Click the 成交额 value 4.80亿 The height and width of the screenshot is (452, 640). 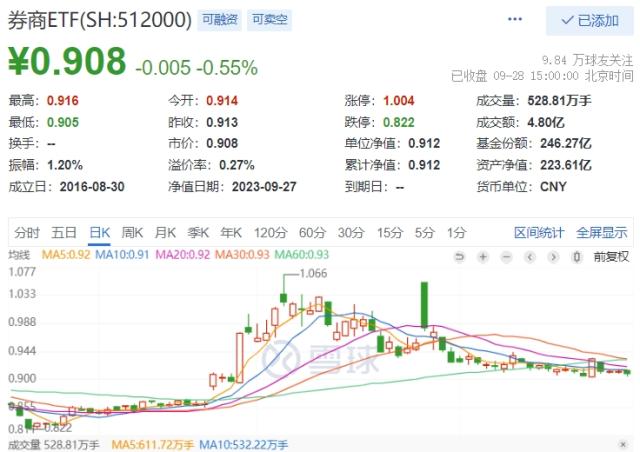click(x=546, y=122)
